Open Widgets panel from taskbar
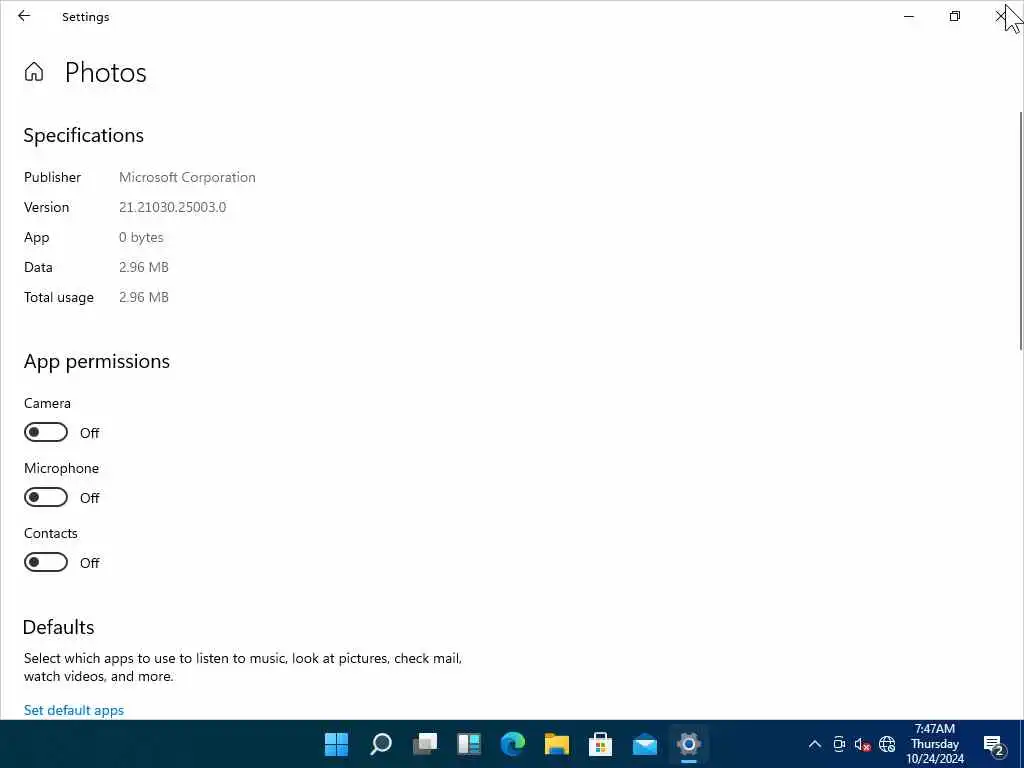Screen dimensions: 1024x768 click(469, 744)
